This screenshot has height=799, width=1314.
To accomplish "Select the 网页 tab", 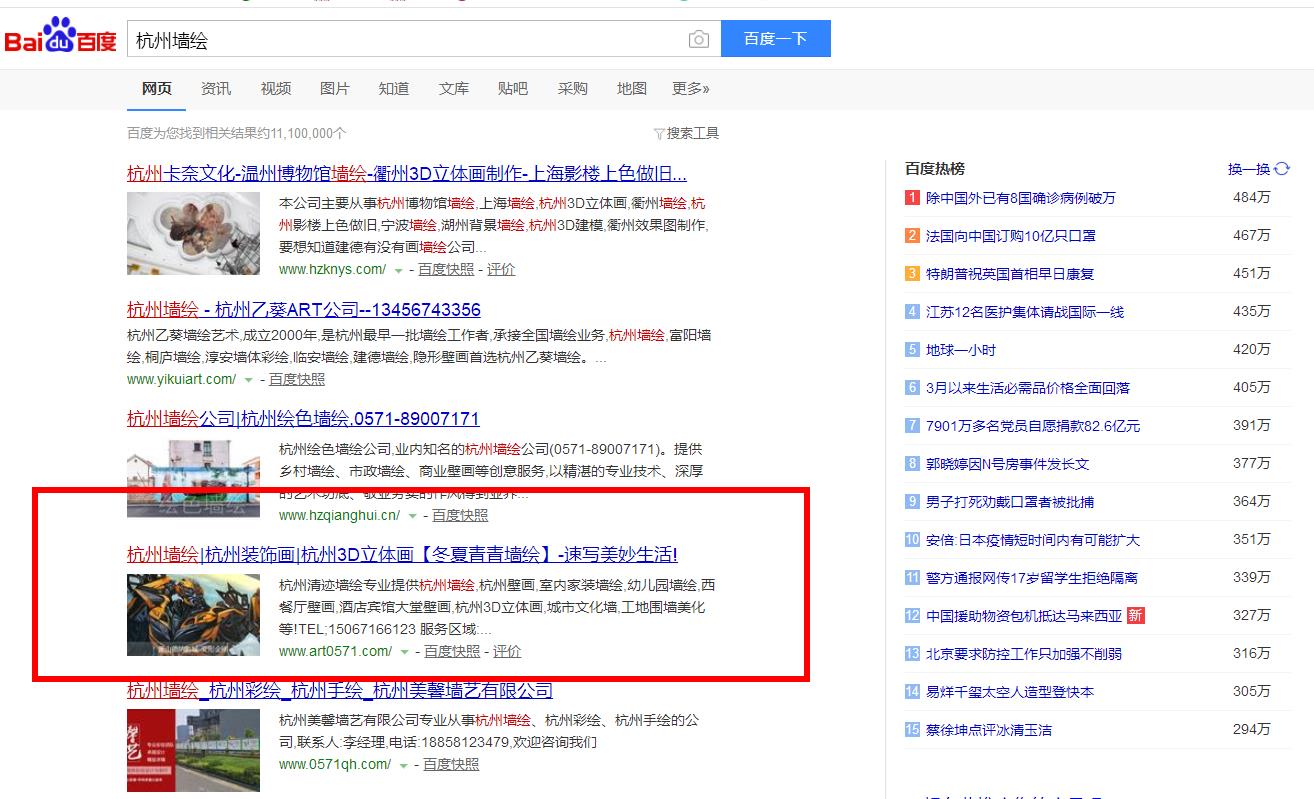I will tap(157, 89).
